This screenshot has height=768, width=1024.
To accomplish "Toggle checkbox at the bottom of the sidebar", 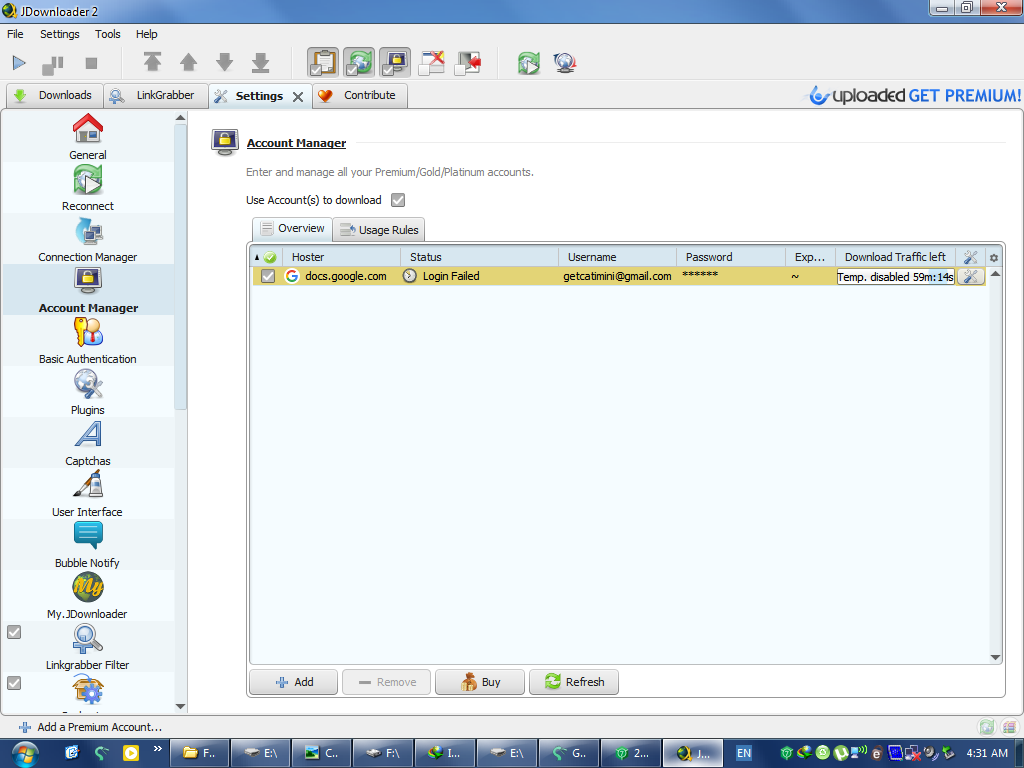I will (x=14, y=683).
